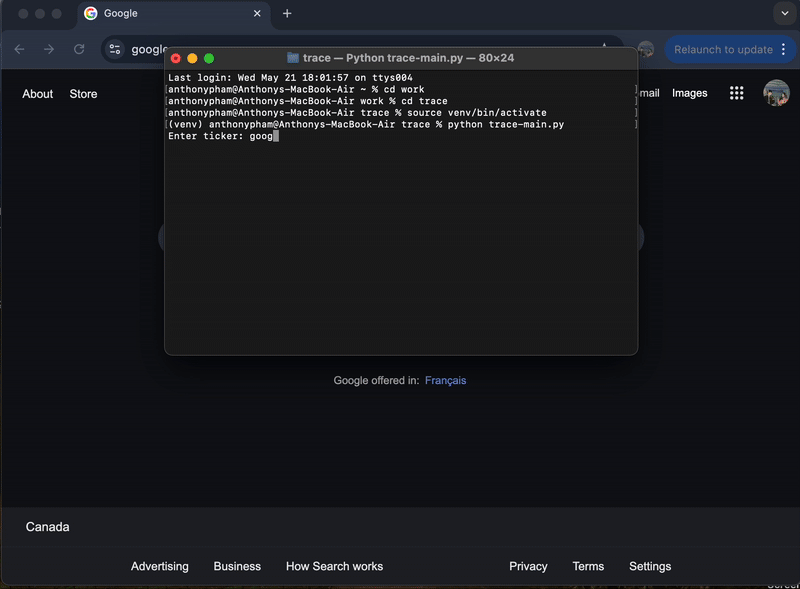Viewport: 800px width, 589px height.
Task: Click the browser Back arrow
Action: 19,49
